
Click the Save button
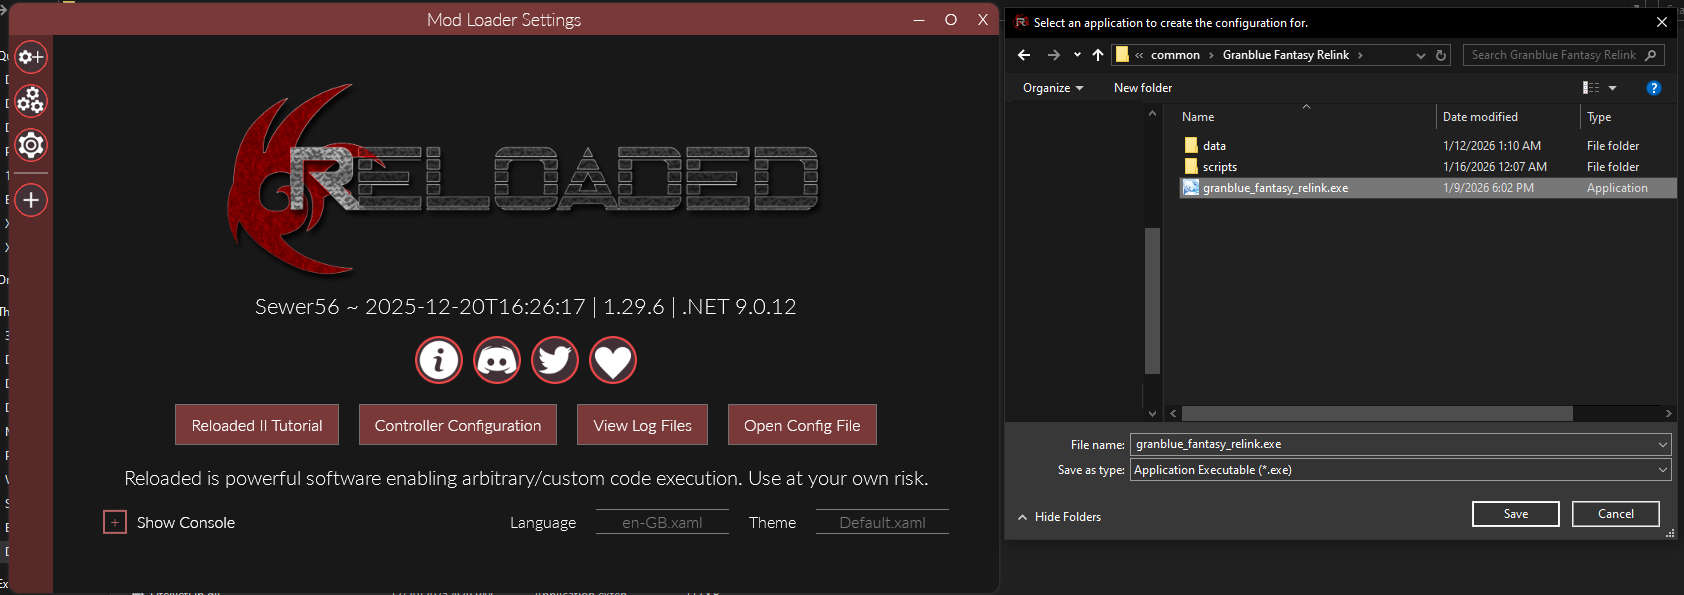point(1515,514)
